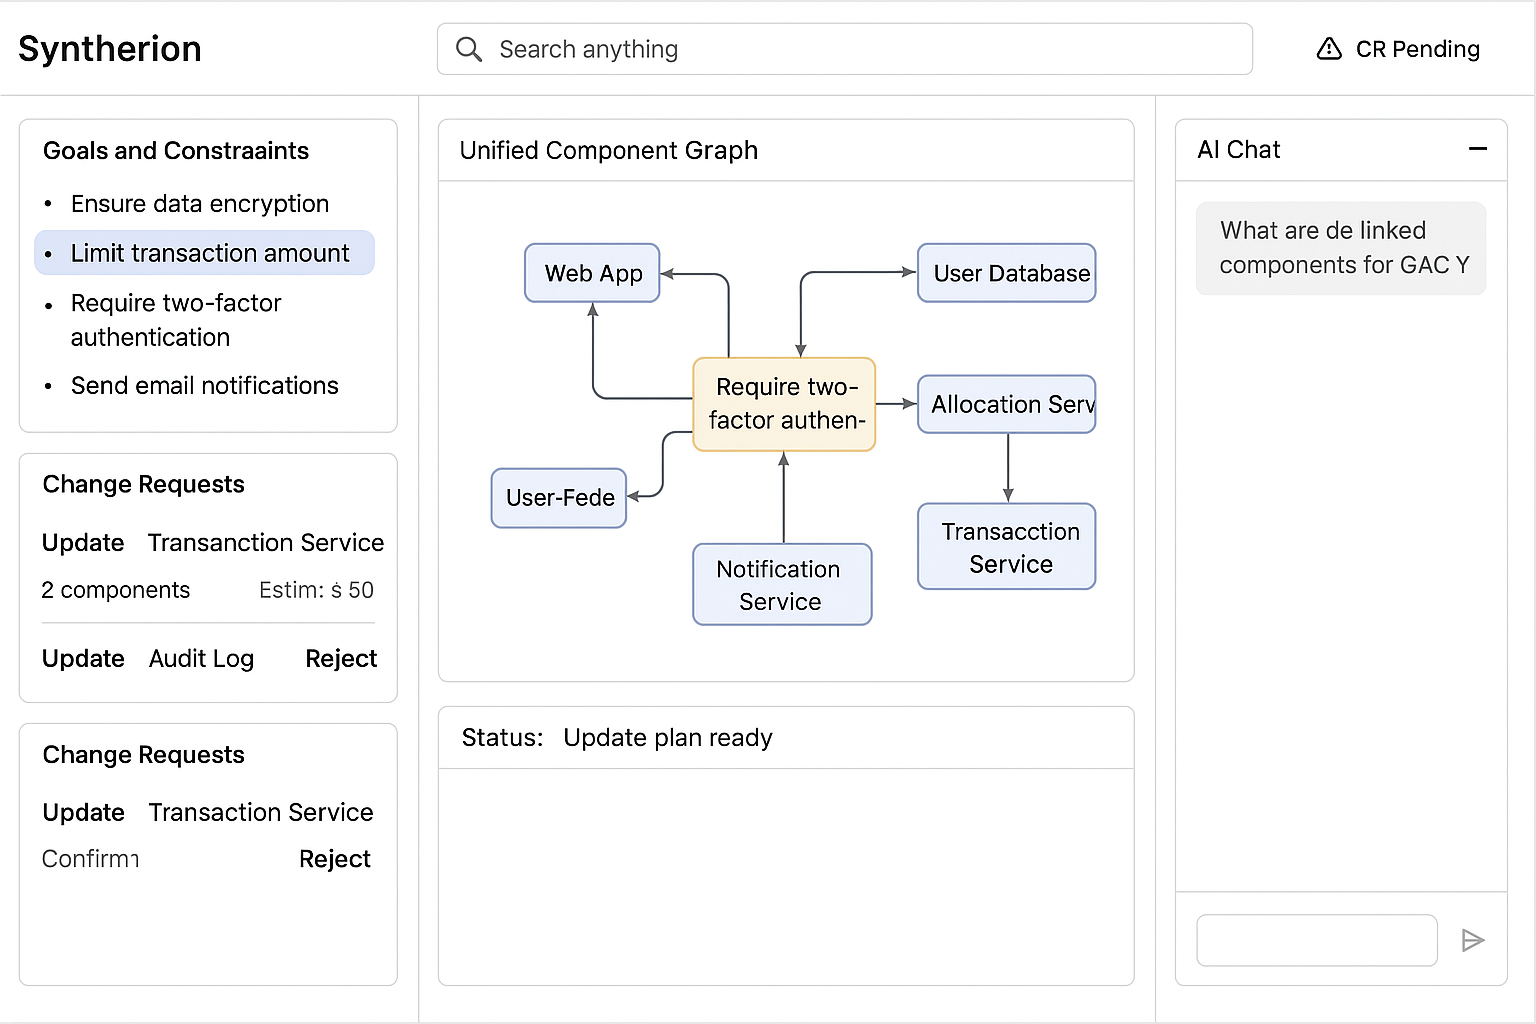Select the Web App graph node
Viewport: 1536px width, 1024px height.
592,273
